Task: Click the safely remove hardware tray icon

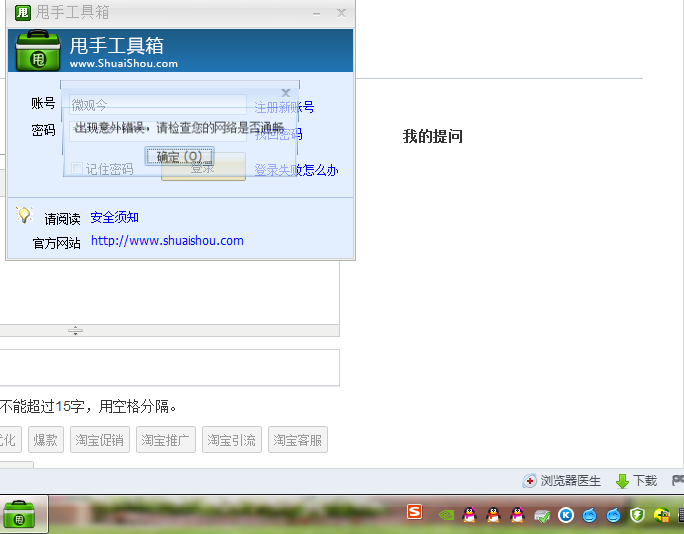Action: tap(542, 516)
